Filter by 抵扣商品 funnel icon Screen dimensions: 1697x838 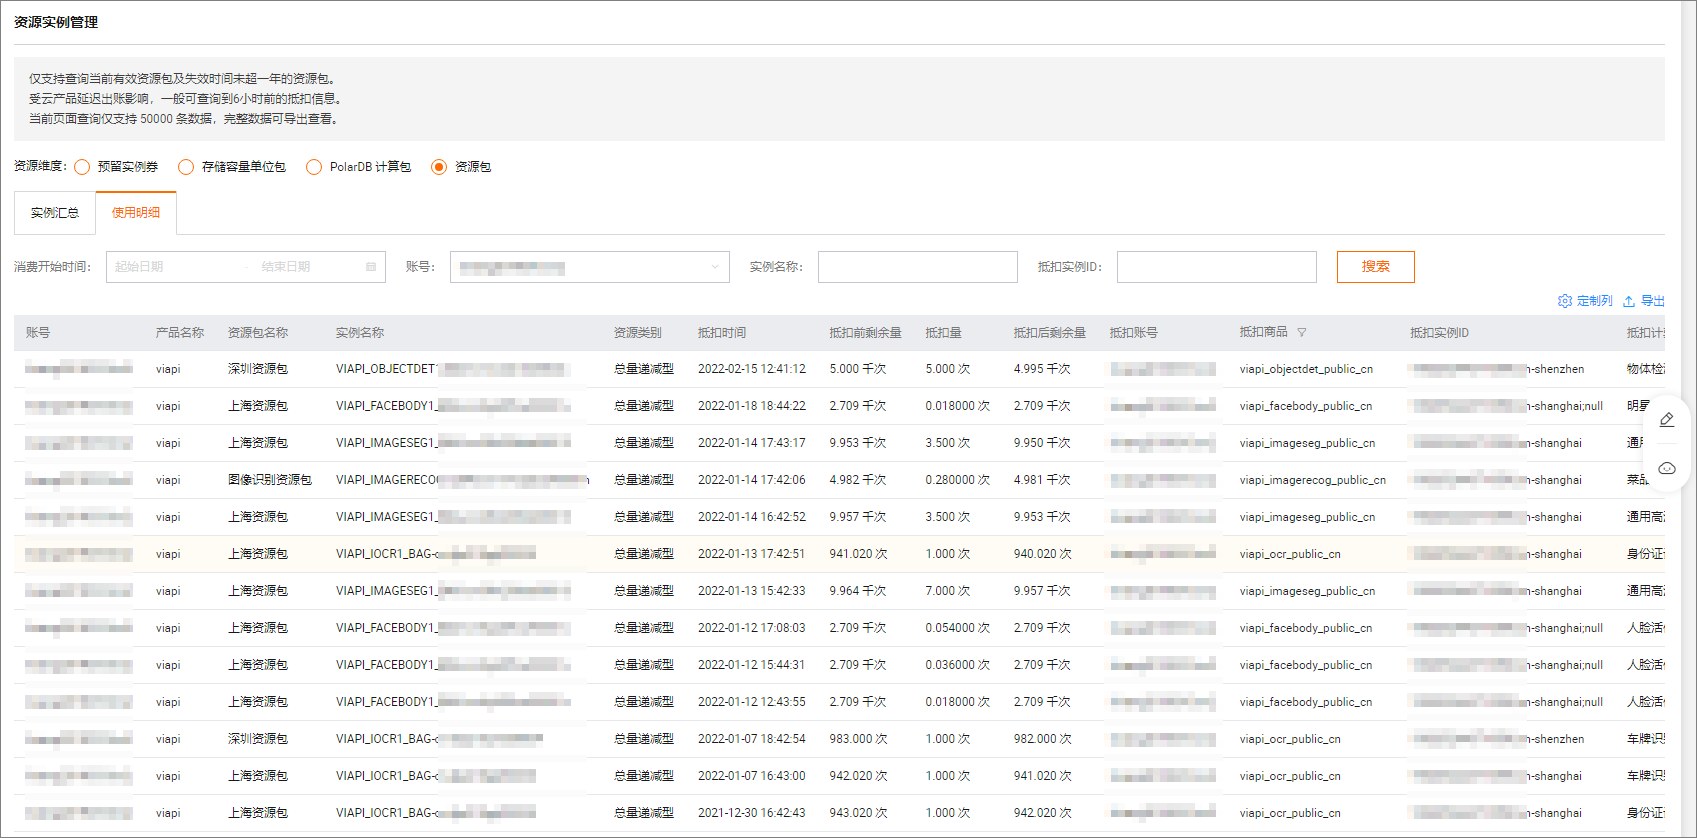(1302, 333)
